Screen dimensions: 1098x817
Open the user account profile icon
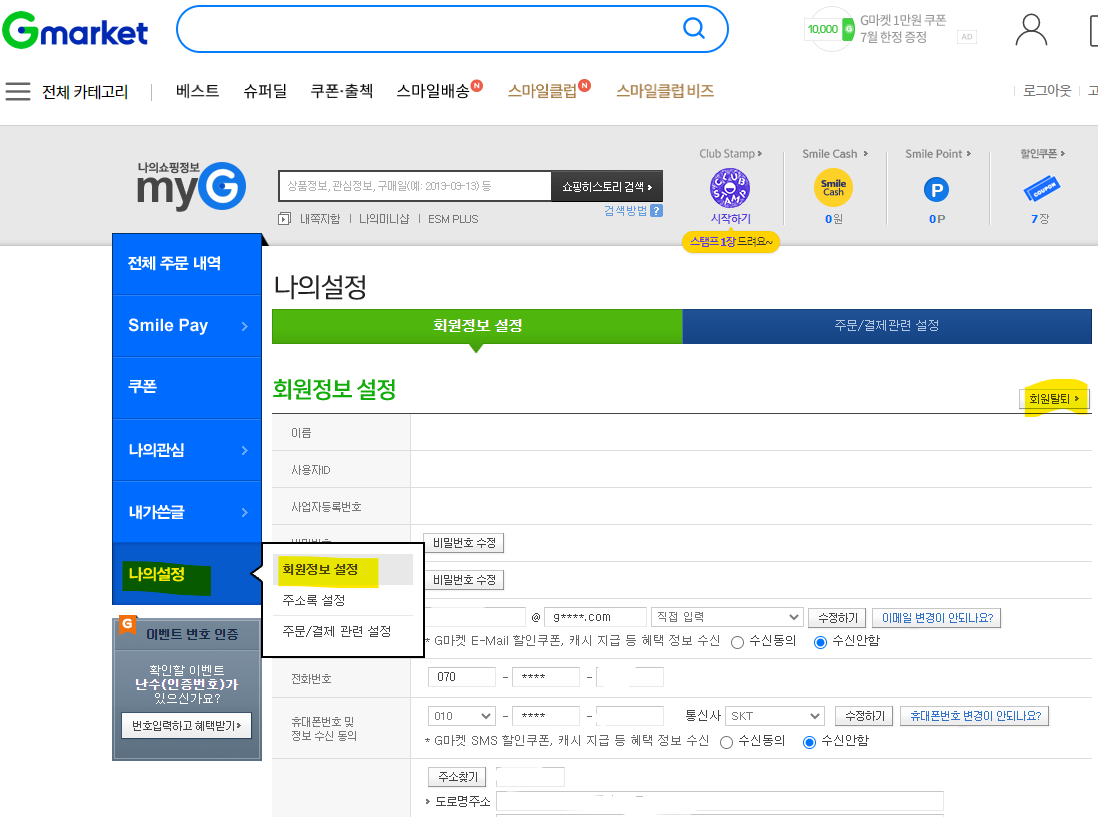(x=1031, y=30)
